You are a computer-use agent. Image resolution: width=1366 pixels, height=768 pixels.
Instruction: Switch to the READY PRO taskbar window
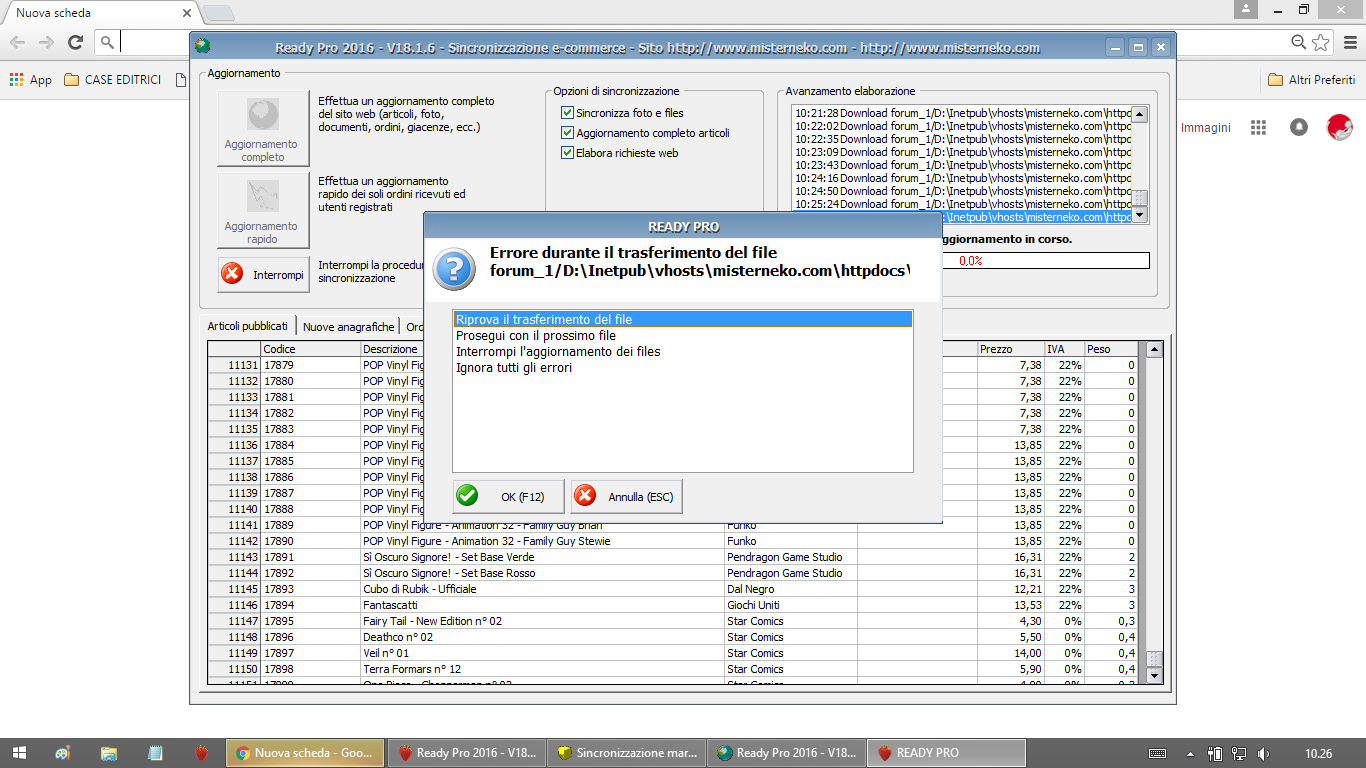(948, 752)
